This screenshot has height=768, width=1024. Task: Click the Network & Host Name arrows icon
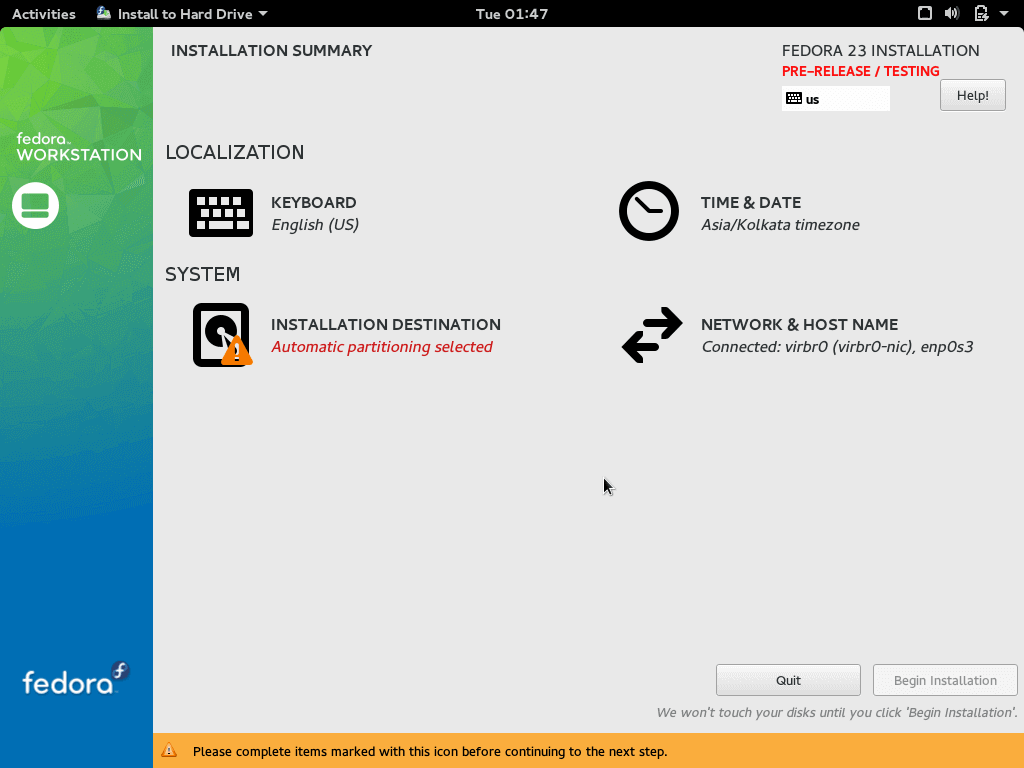click(651, 335)
